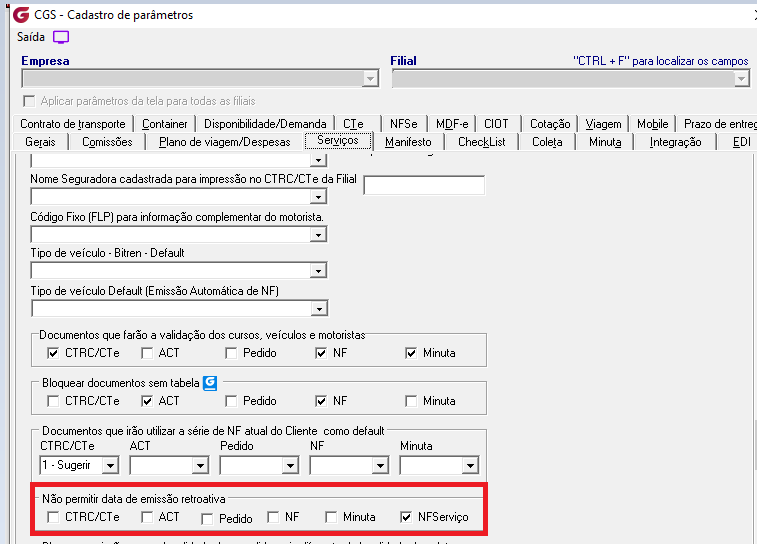Image resolution: width=757 pixels, height=544 pixels.
Task: Click the Saída menu item
Action: 31,37
